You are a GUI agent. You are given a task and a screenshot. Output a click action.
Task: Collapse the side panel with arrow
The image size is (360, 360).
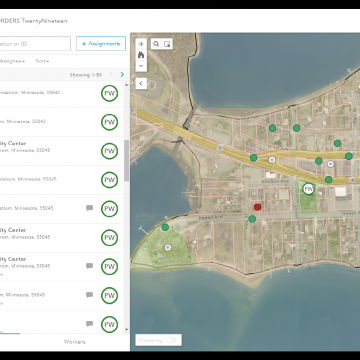tap(141, 83)
